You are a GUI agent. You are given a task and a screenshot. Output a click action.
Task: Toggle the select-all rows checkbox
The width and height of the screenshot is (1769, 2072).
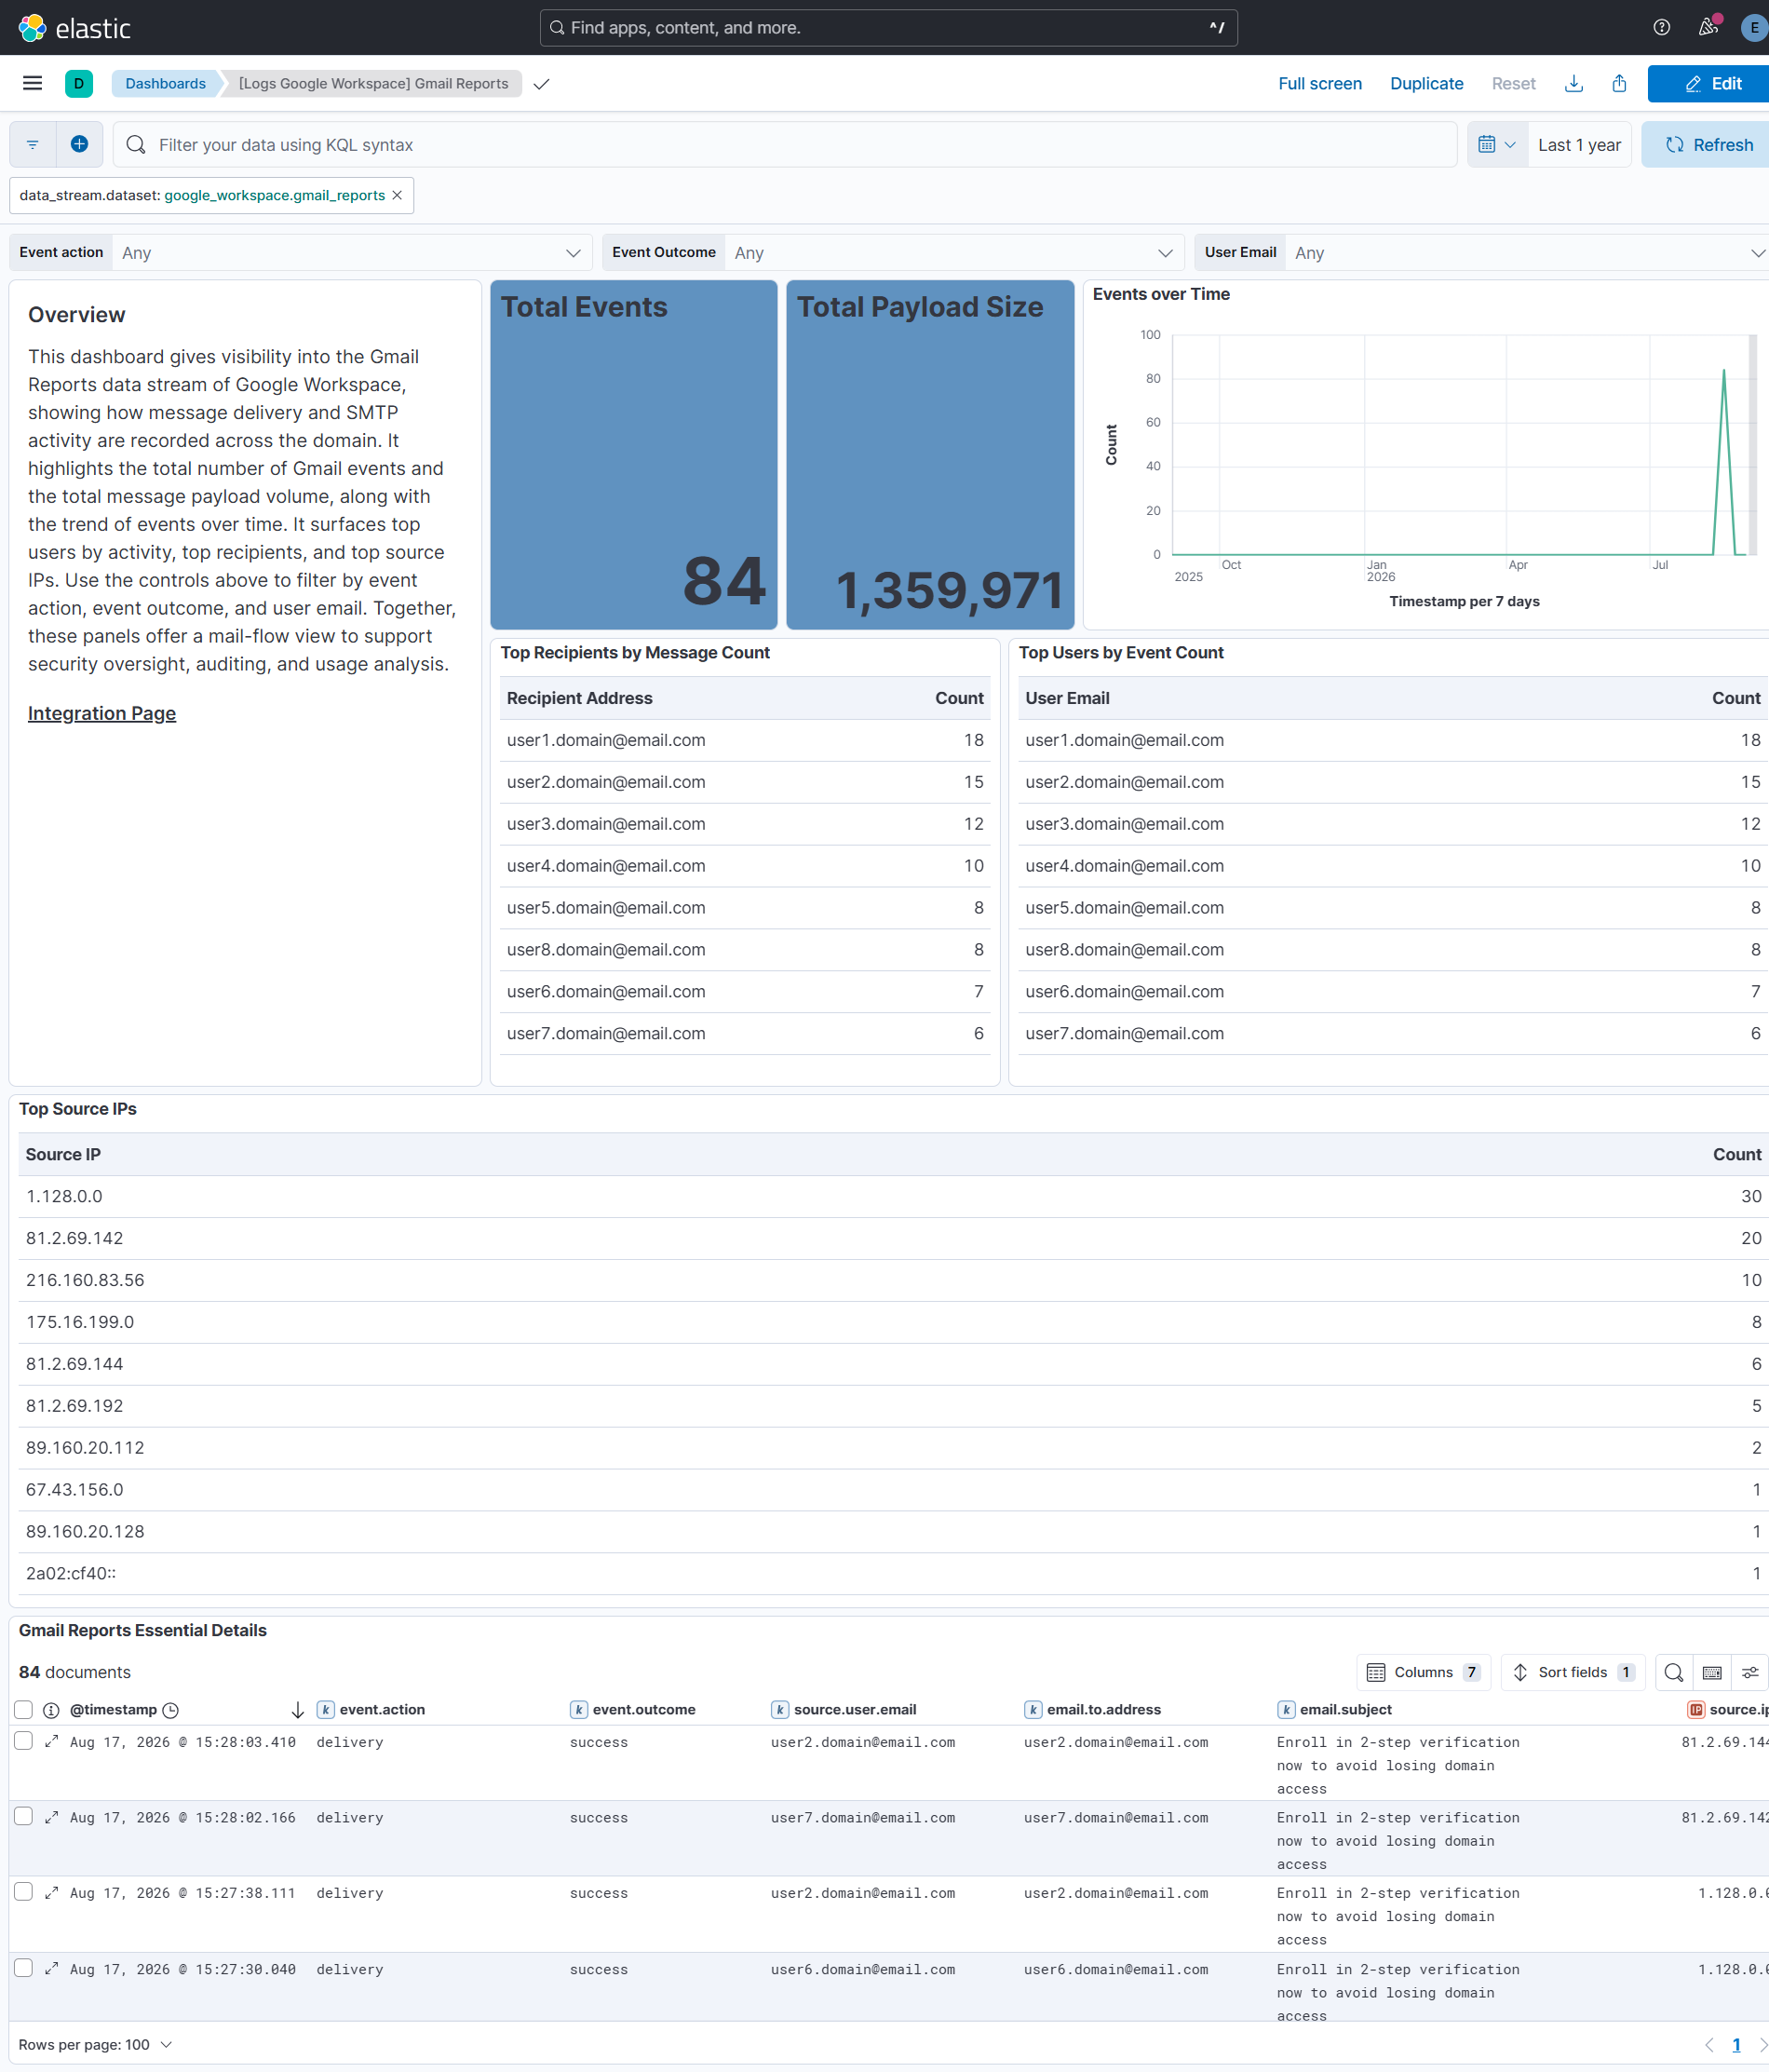click(x=24, y=1710)
